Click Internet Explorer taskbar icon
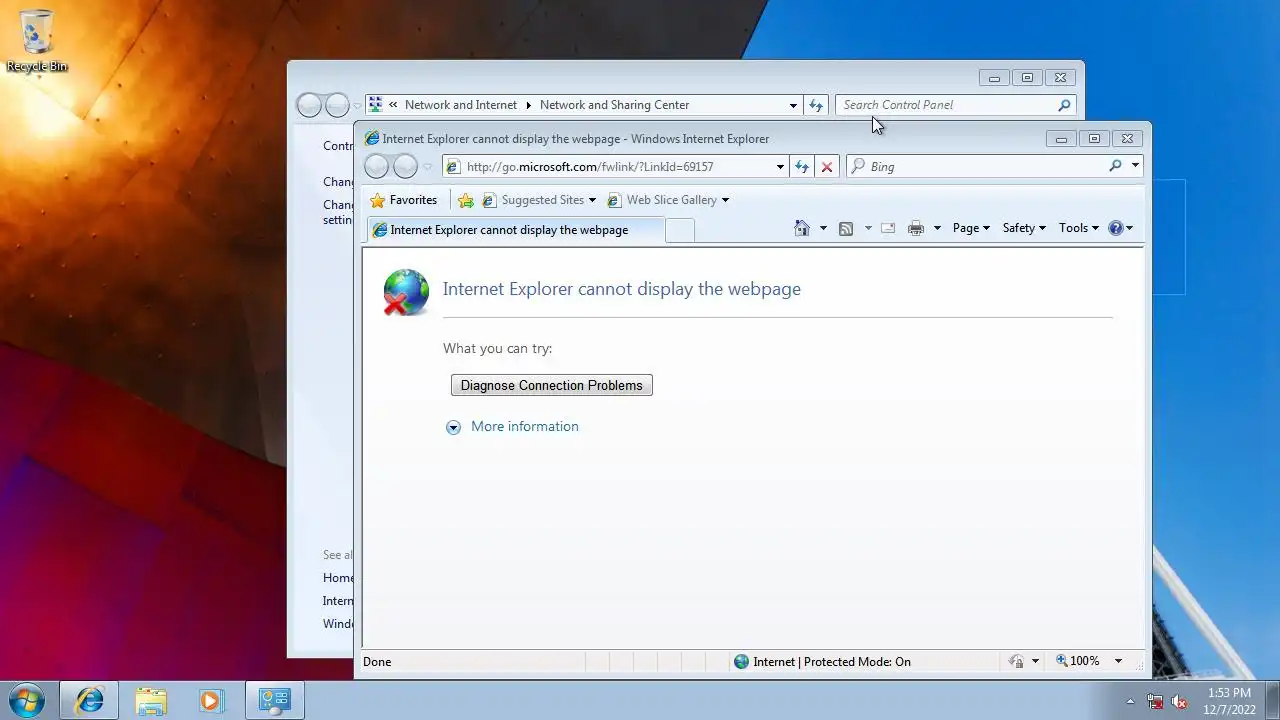Viewport: 1280px width, 720px height. click(x=90, y=700)
